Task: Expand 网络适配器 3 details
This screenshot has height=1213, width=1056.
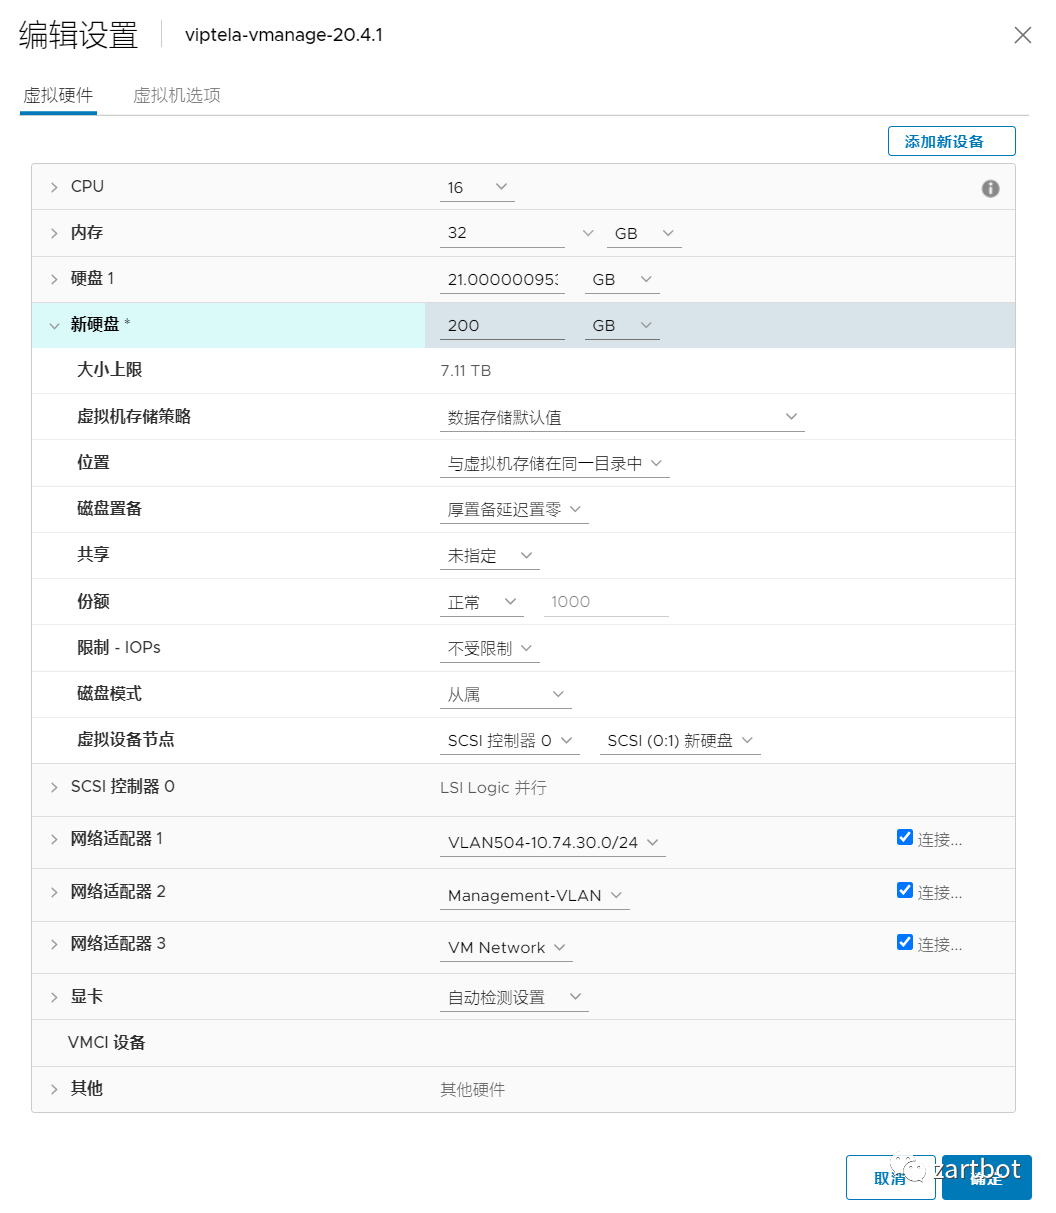Action: tap(54, 944)
